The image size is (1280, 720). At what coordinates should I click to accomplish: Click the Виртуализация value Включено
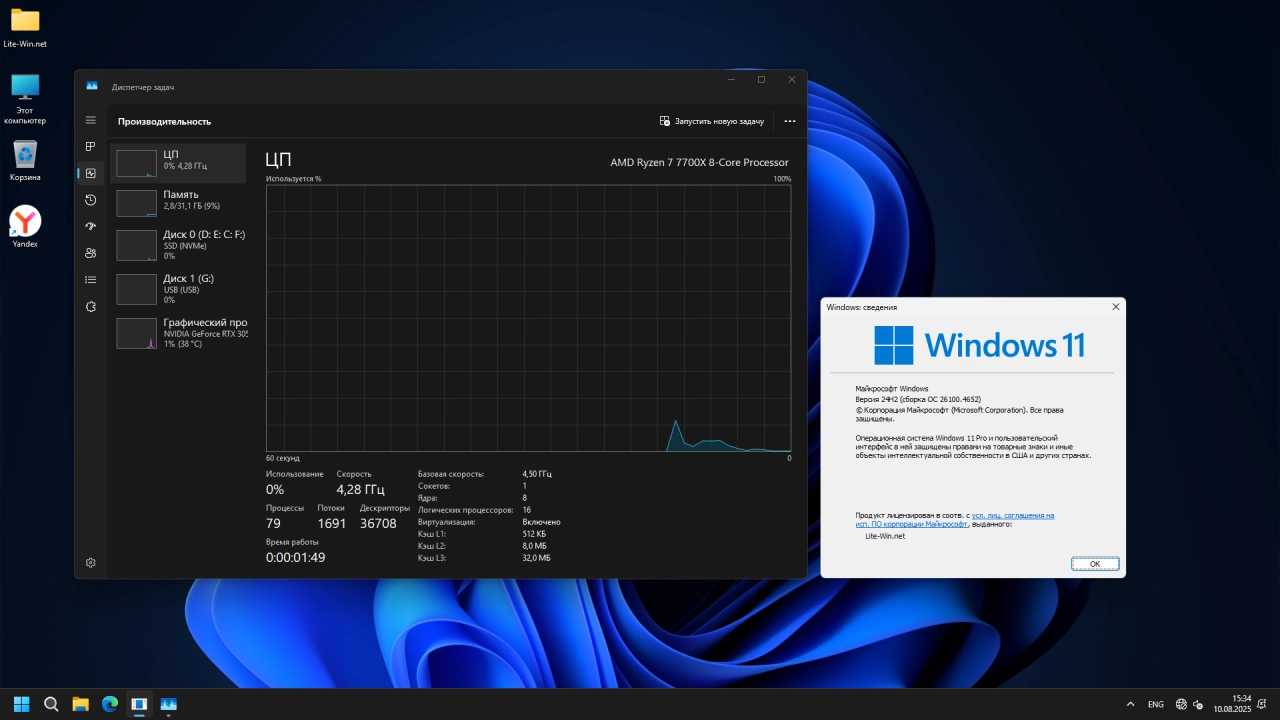(541, 522)
